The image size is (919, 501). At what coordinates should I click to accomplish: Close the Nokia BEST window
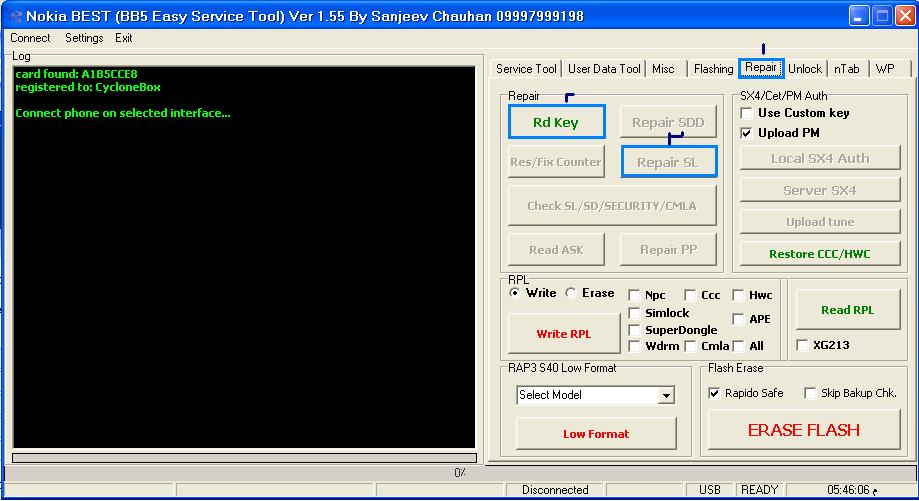[x=905, y=16]
